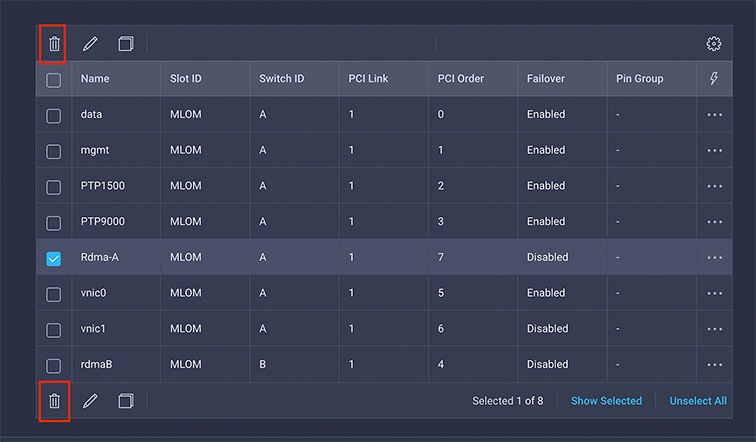
Task: Click the 'PTP9000' vNIC name
Action: [102, 221]
